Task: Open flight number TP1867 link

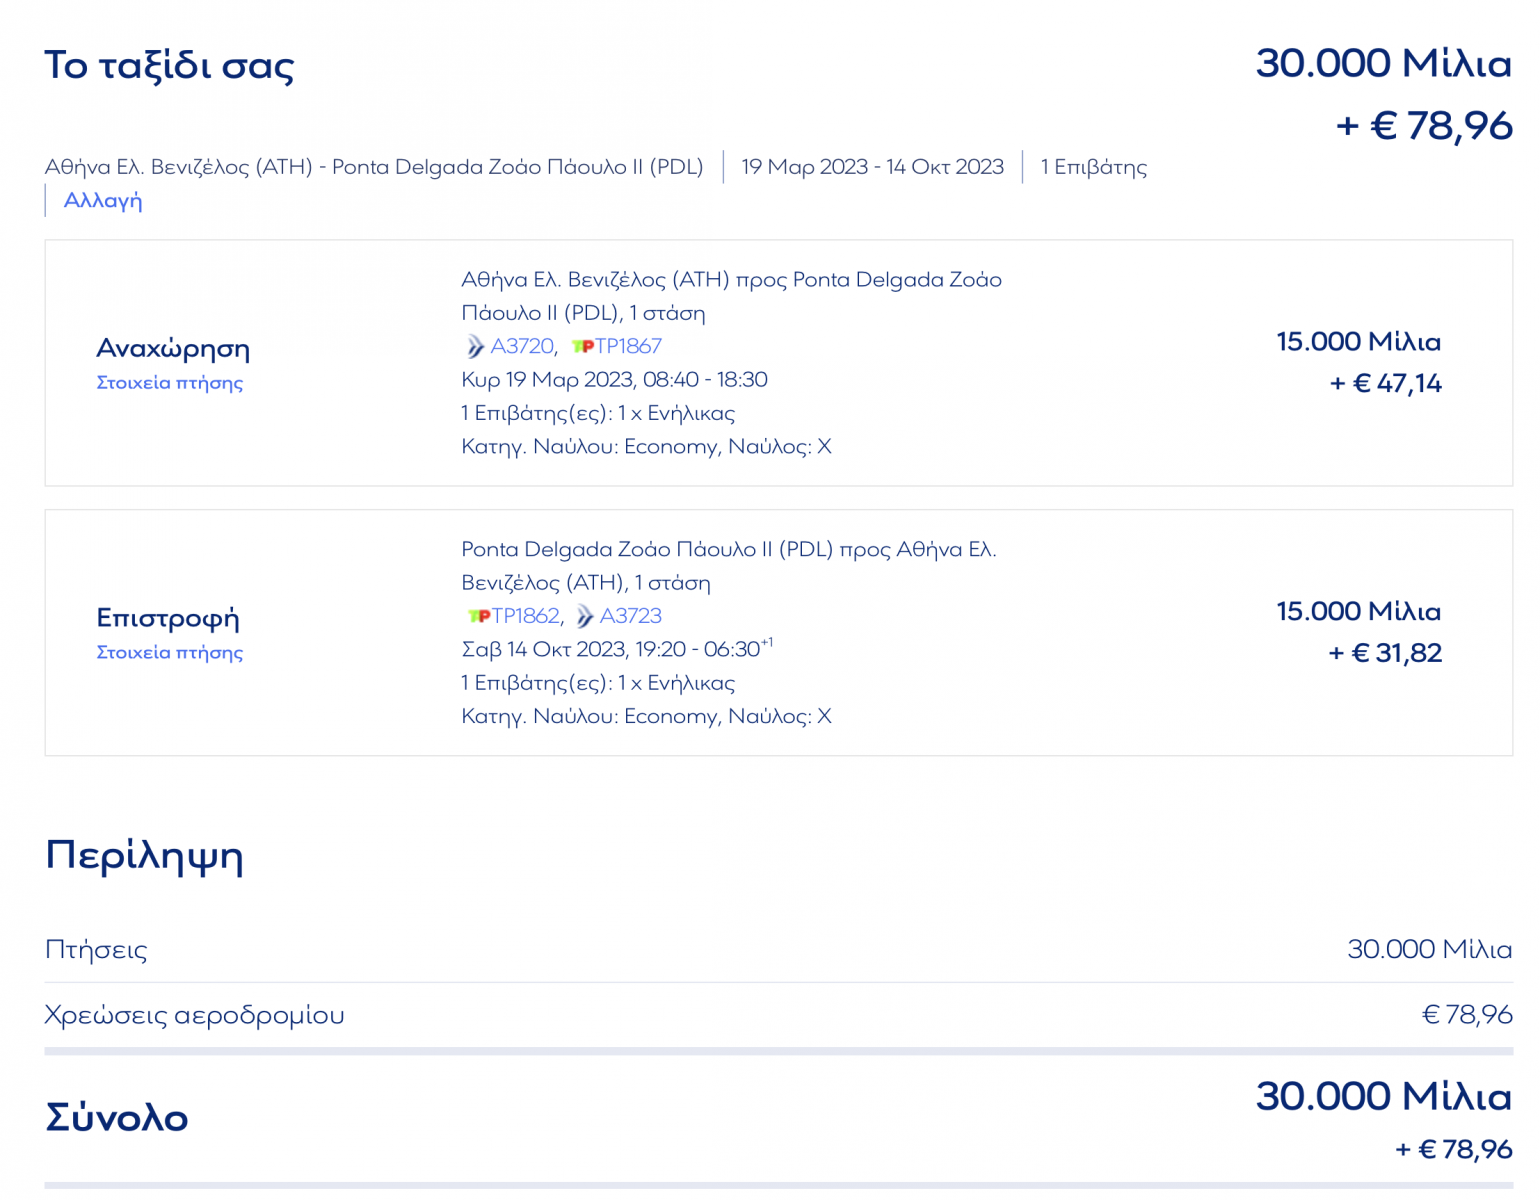Action: pyautogui.click(x=629, y=347)
